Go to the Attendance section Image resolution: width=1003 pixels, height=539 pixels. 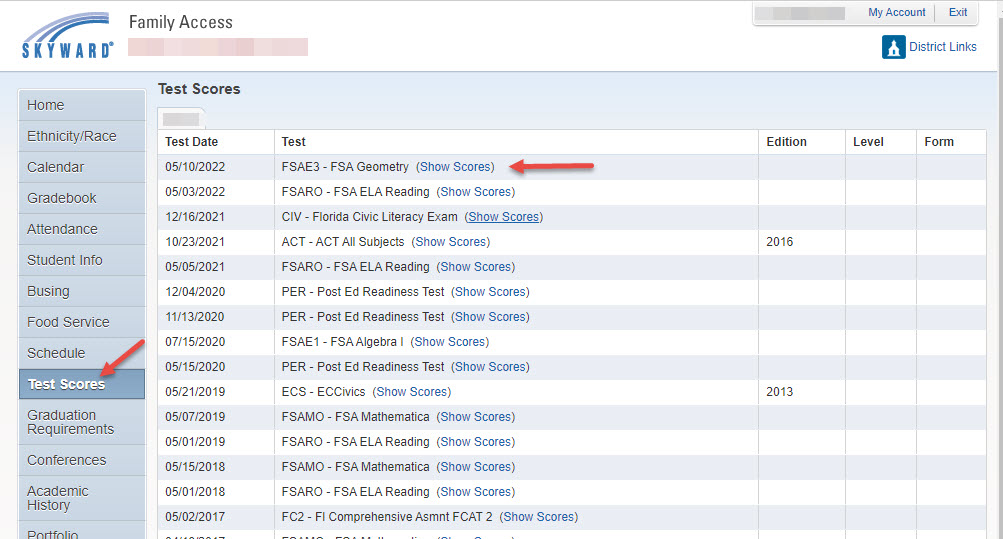(62, 229)
